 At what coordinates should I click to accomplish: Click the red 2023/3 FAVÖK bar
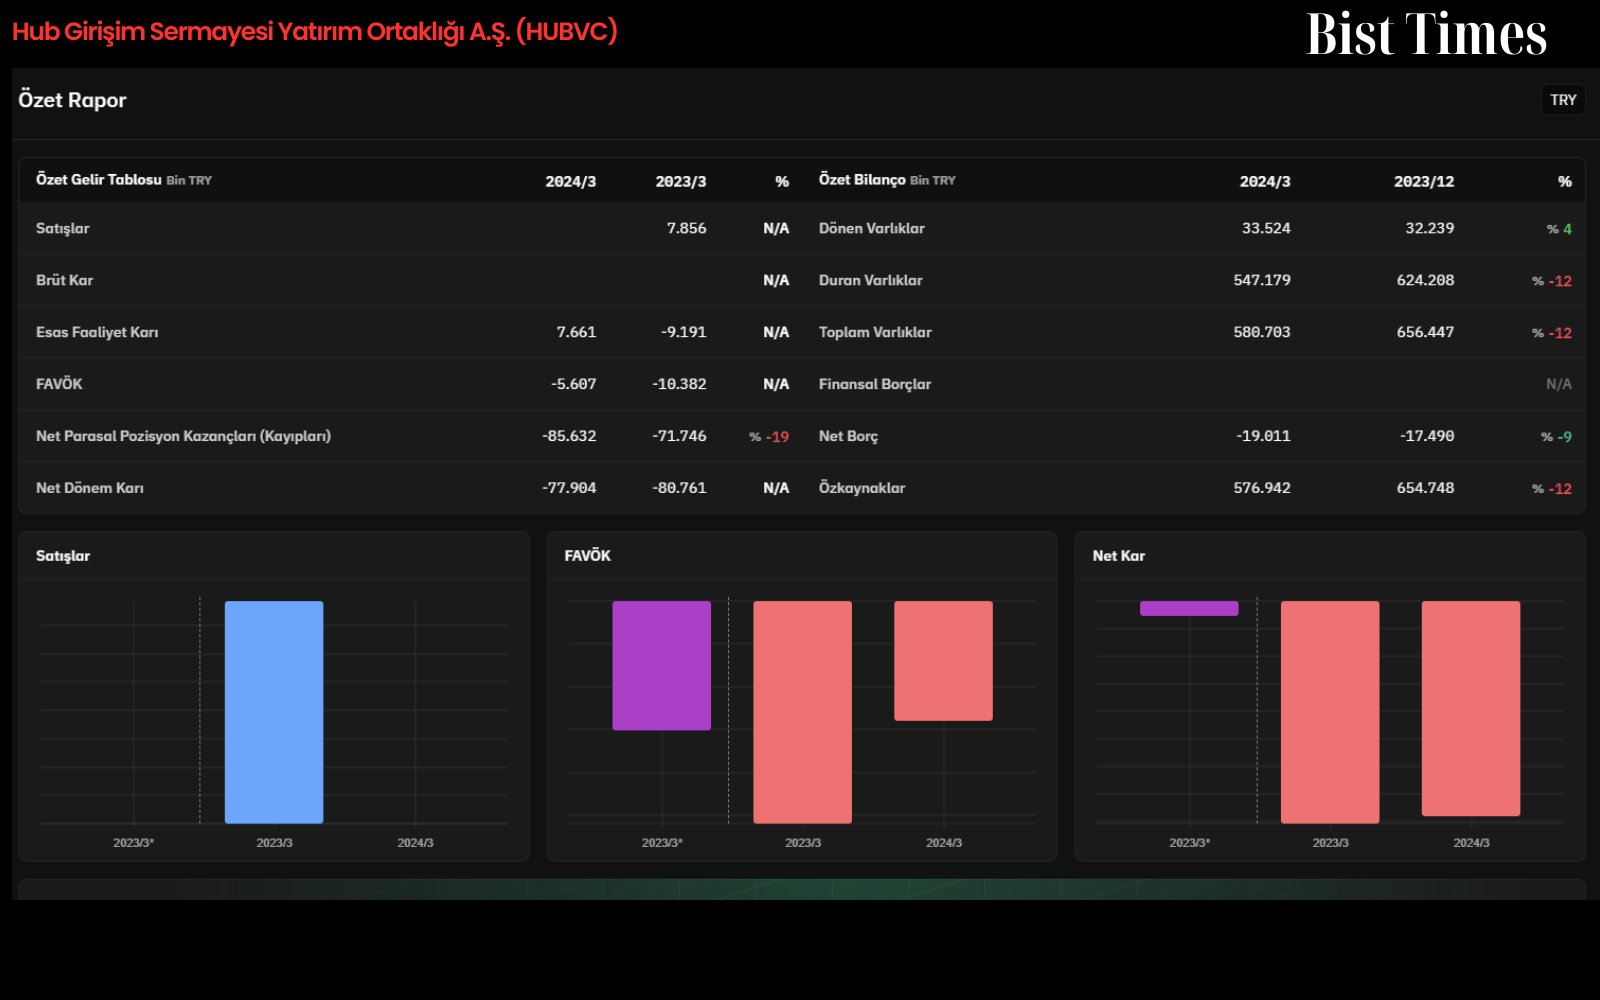click(x=803, y=712)
